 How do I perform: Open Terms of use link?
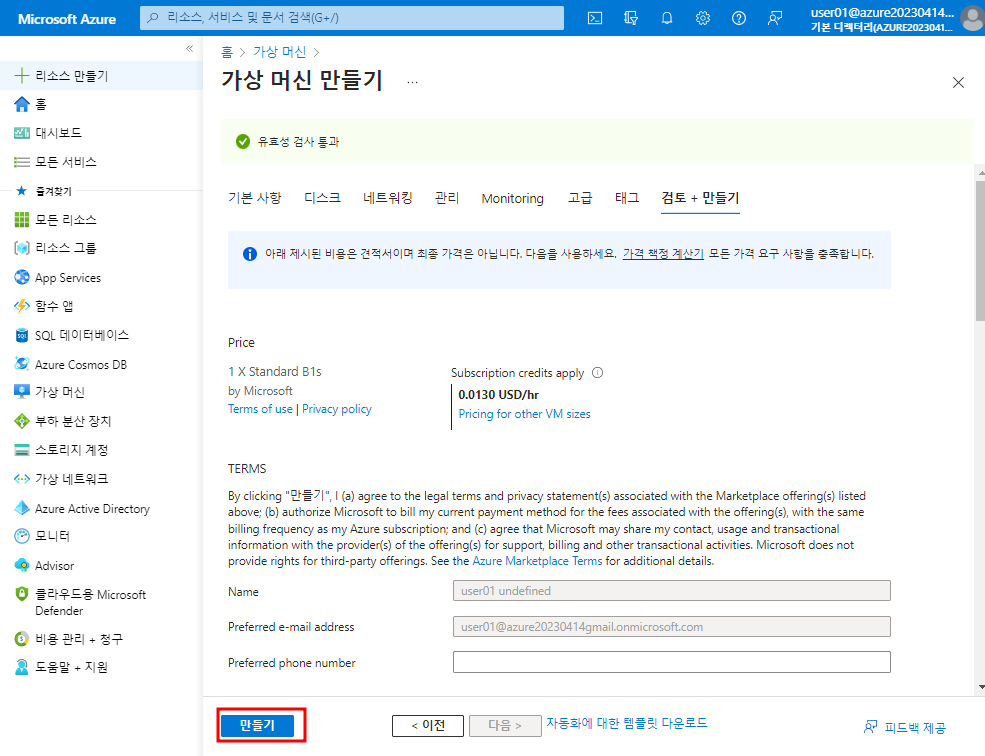pyautogui.click(x=260, y=409)
